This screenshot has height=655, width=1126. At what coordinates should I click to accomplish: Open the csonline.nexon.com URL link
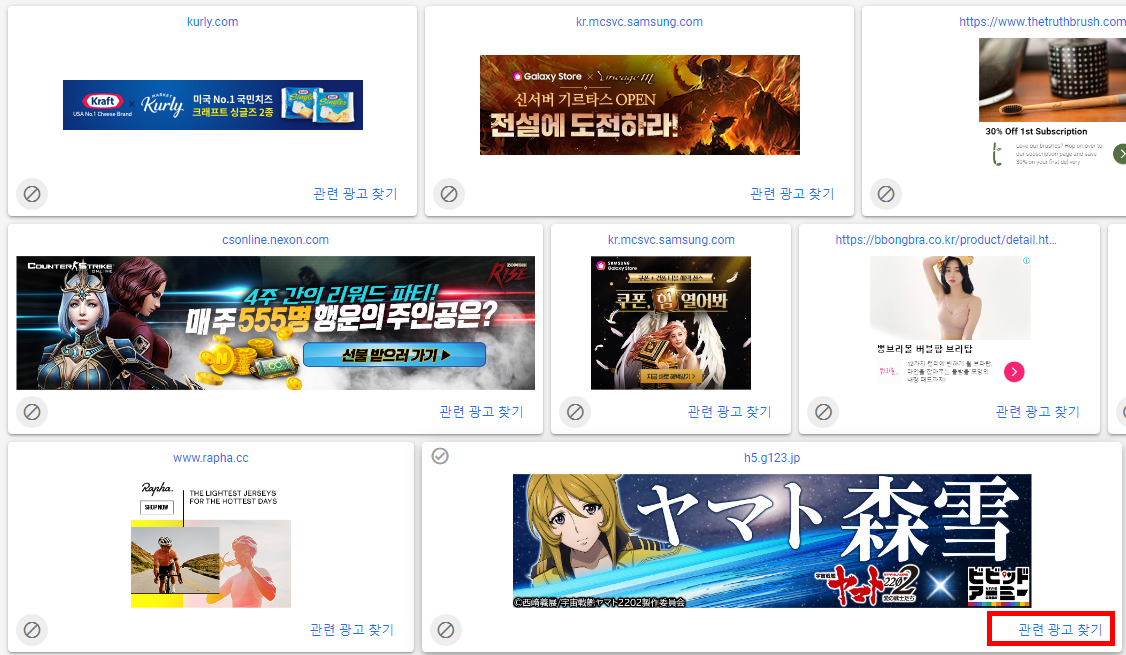coord(276,240)
